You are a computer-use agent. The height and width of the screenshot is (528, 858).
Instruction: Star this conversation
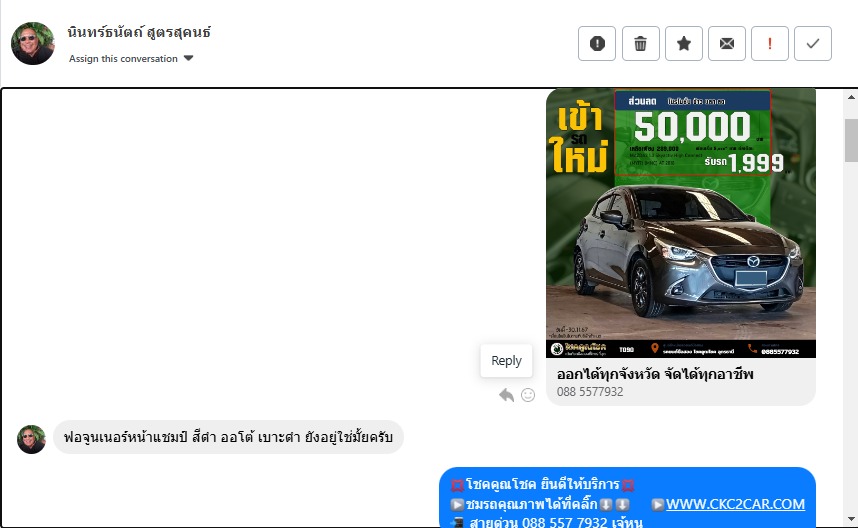coord(683,43)
